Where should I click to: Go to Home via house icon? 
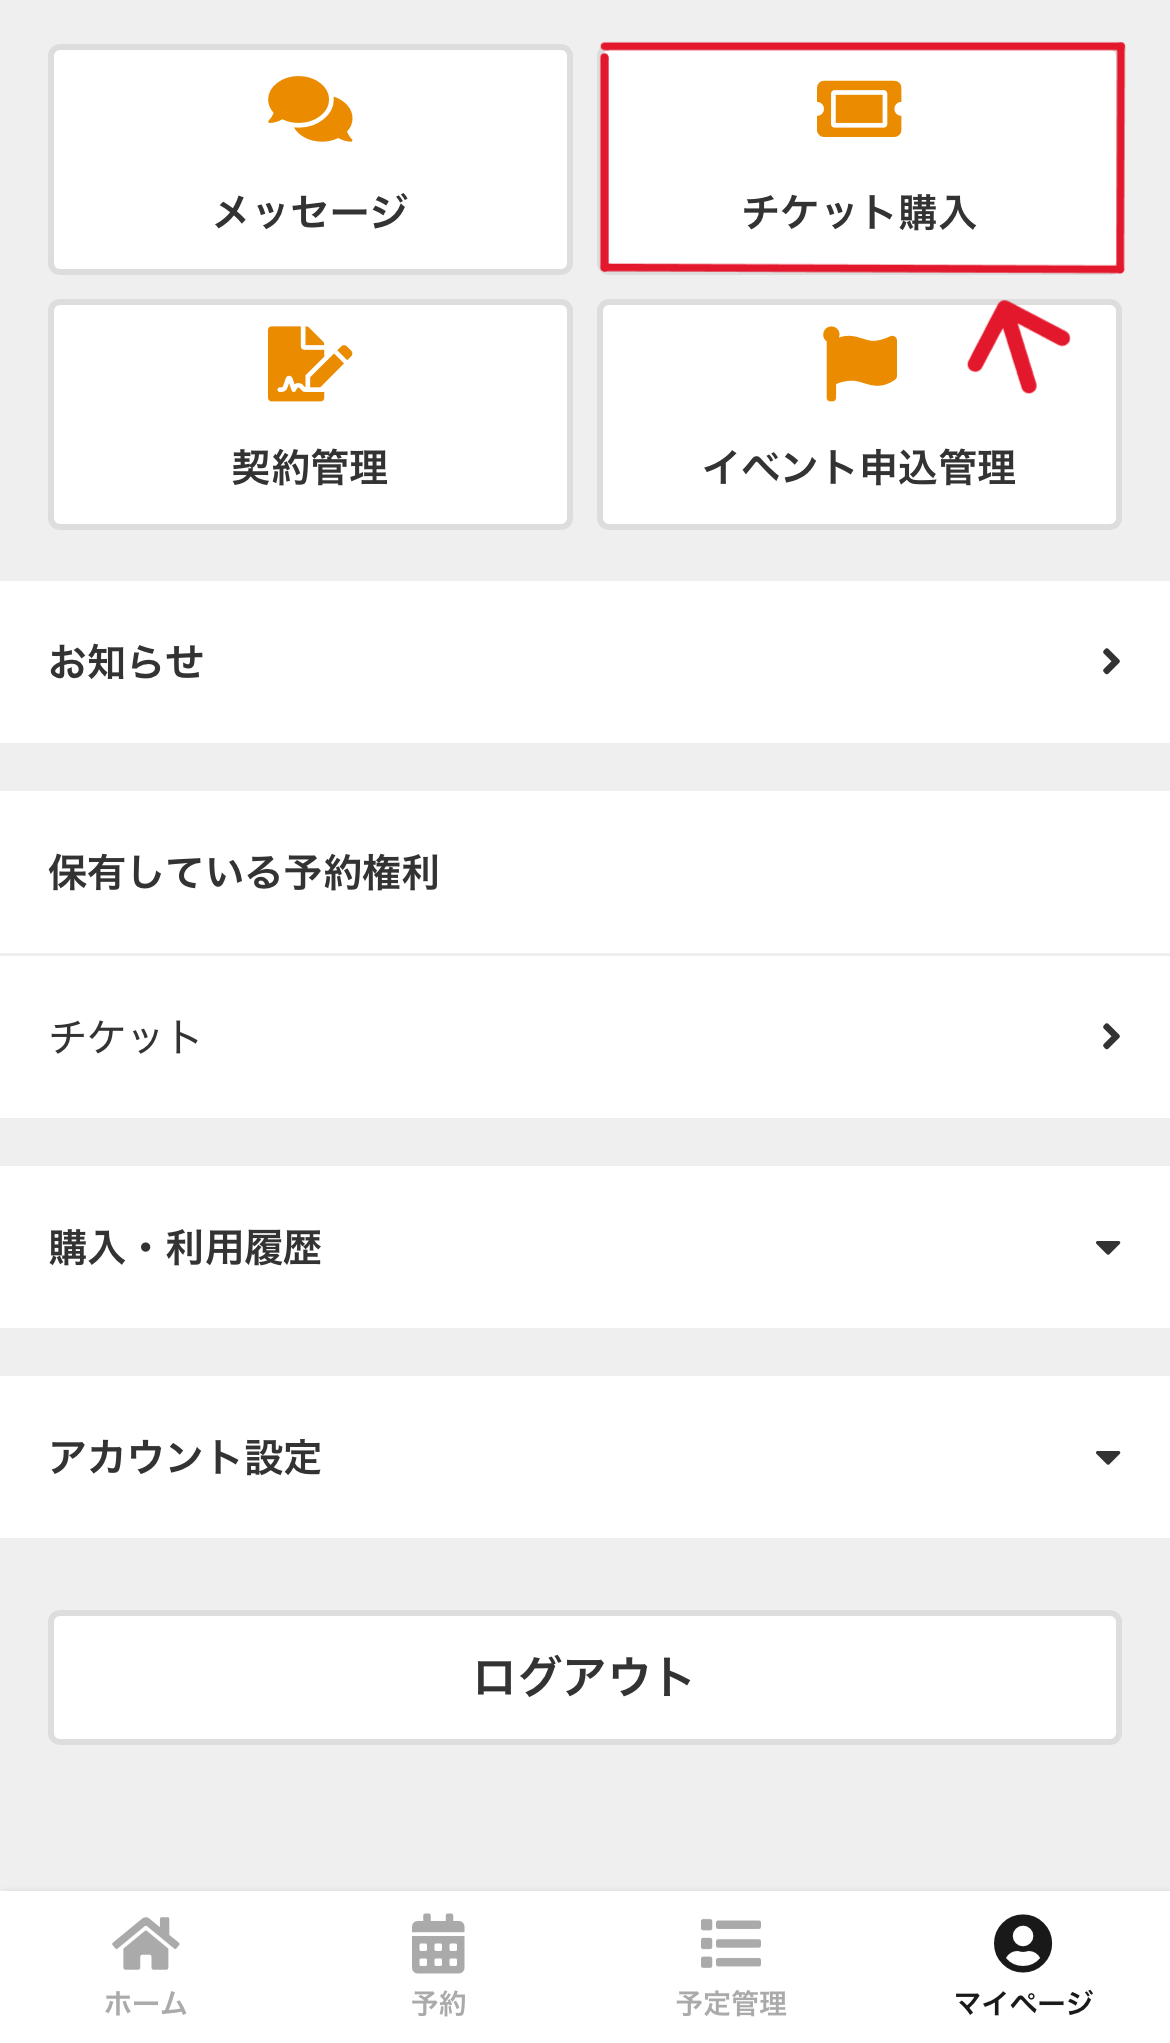click(146, 1943)
